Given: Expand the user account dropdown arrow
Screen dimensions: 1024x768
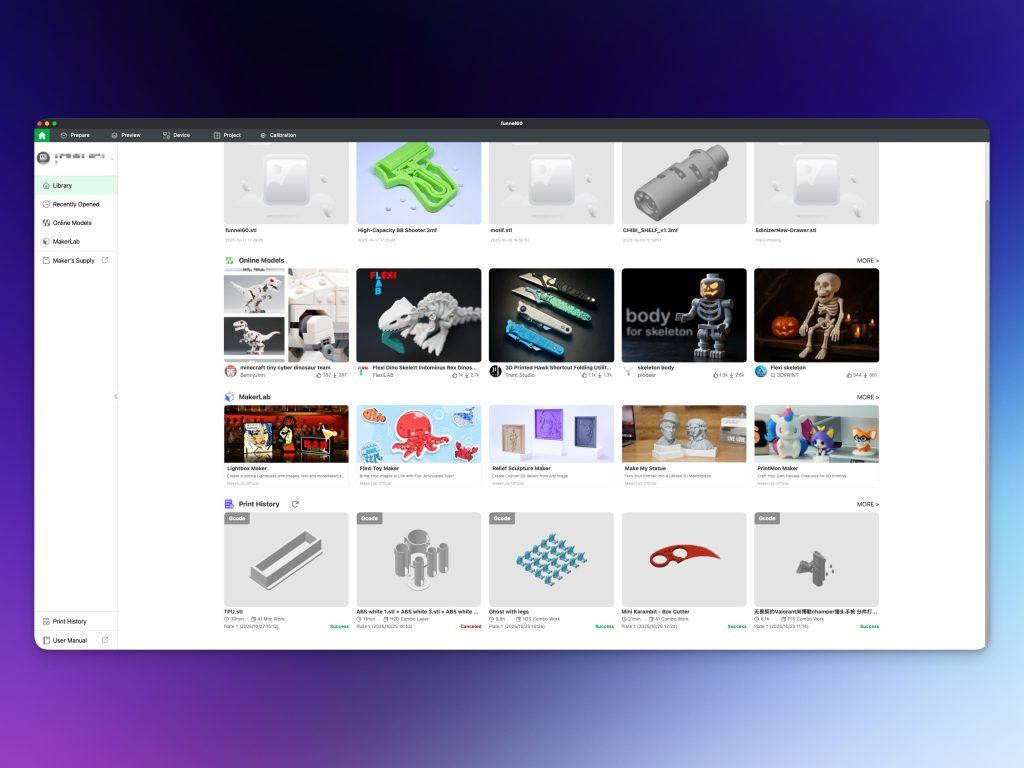Looking at the screenshot, I should [x=112, y=159].
